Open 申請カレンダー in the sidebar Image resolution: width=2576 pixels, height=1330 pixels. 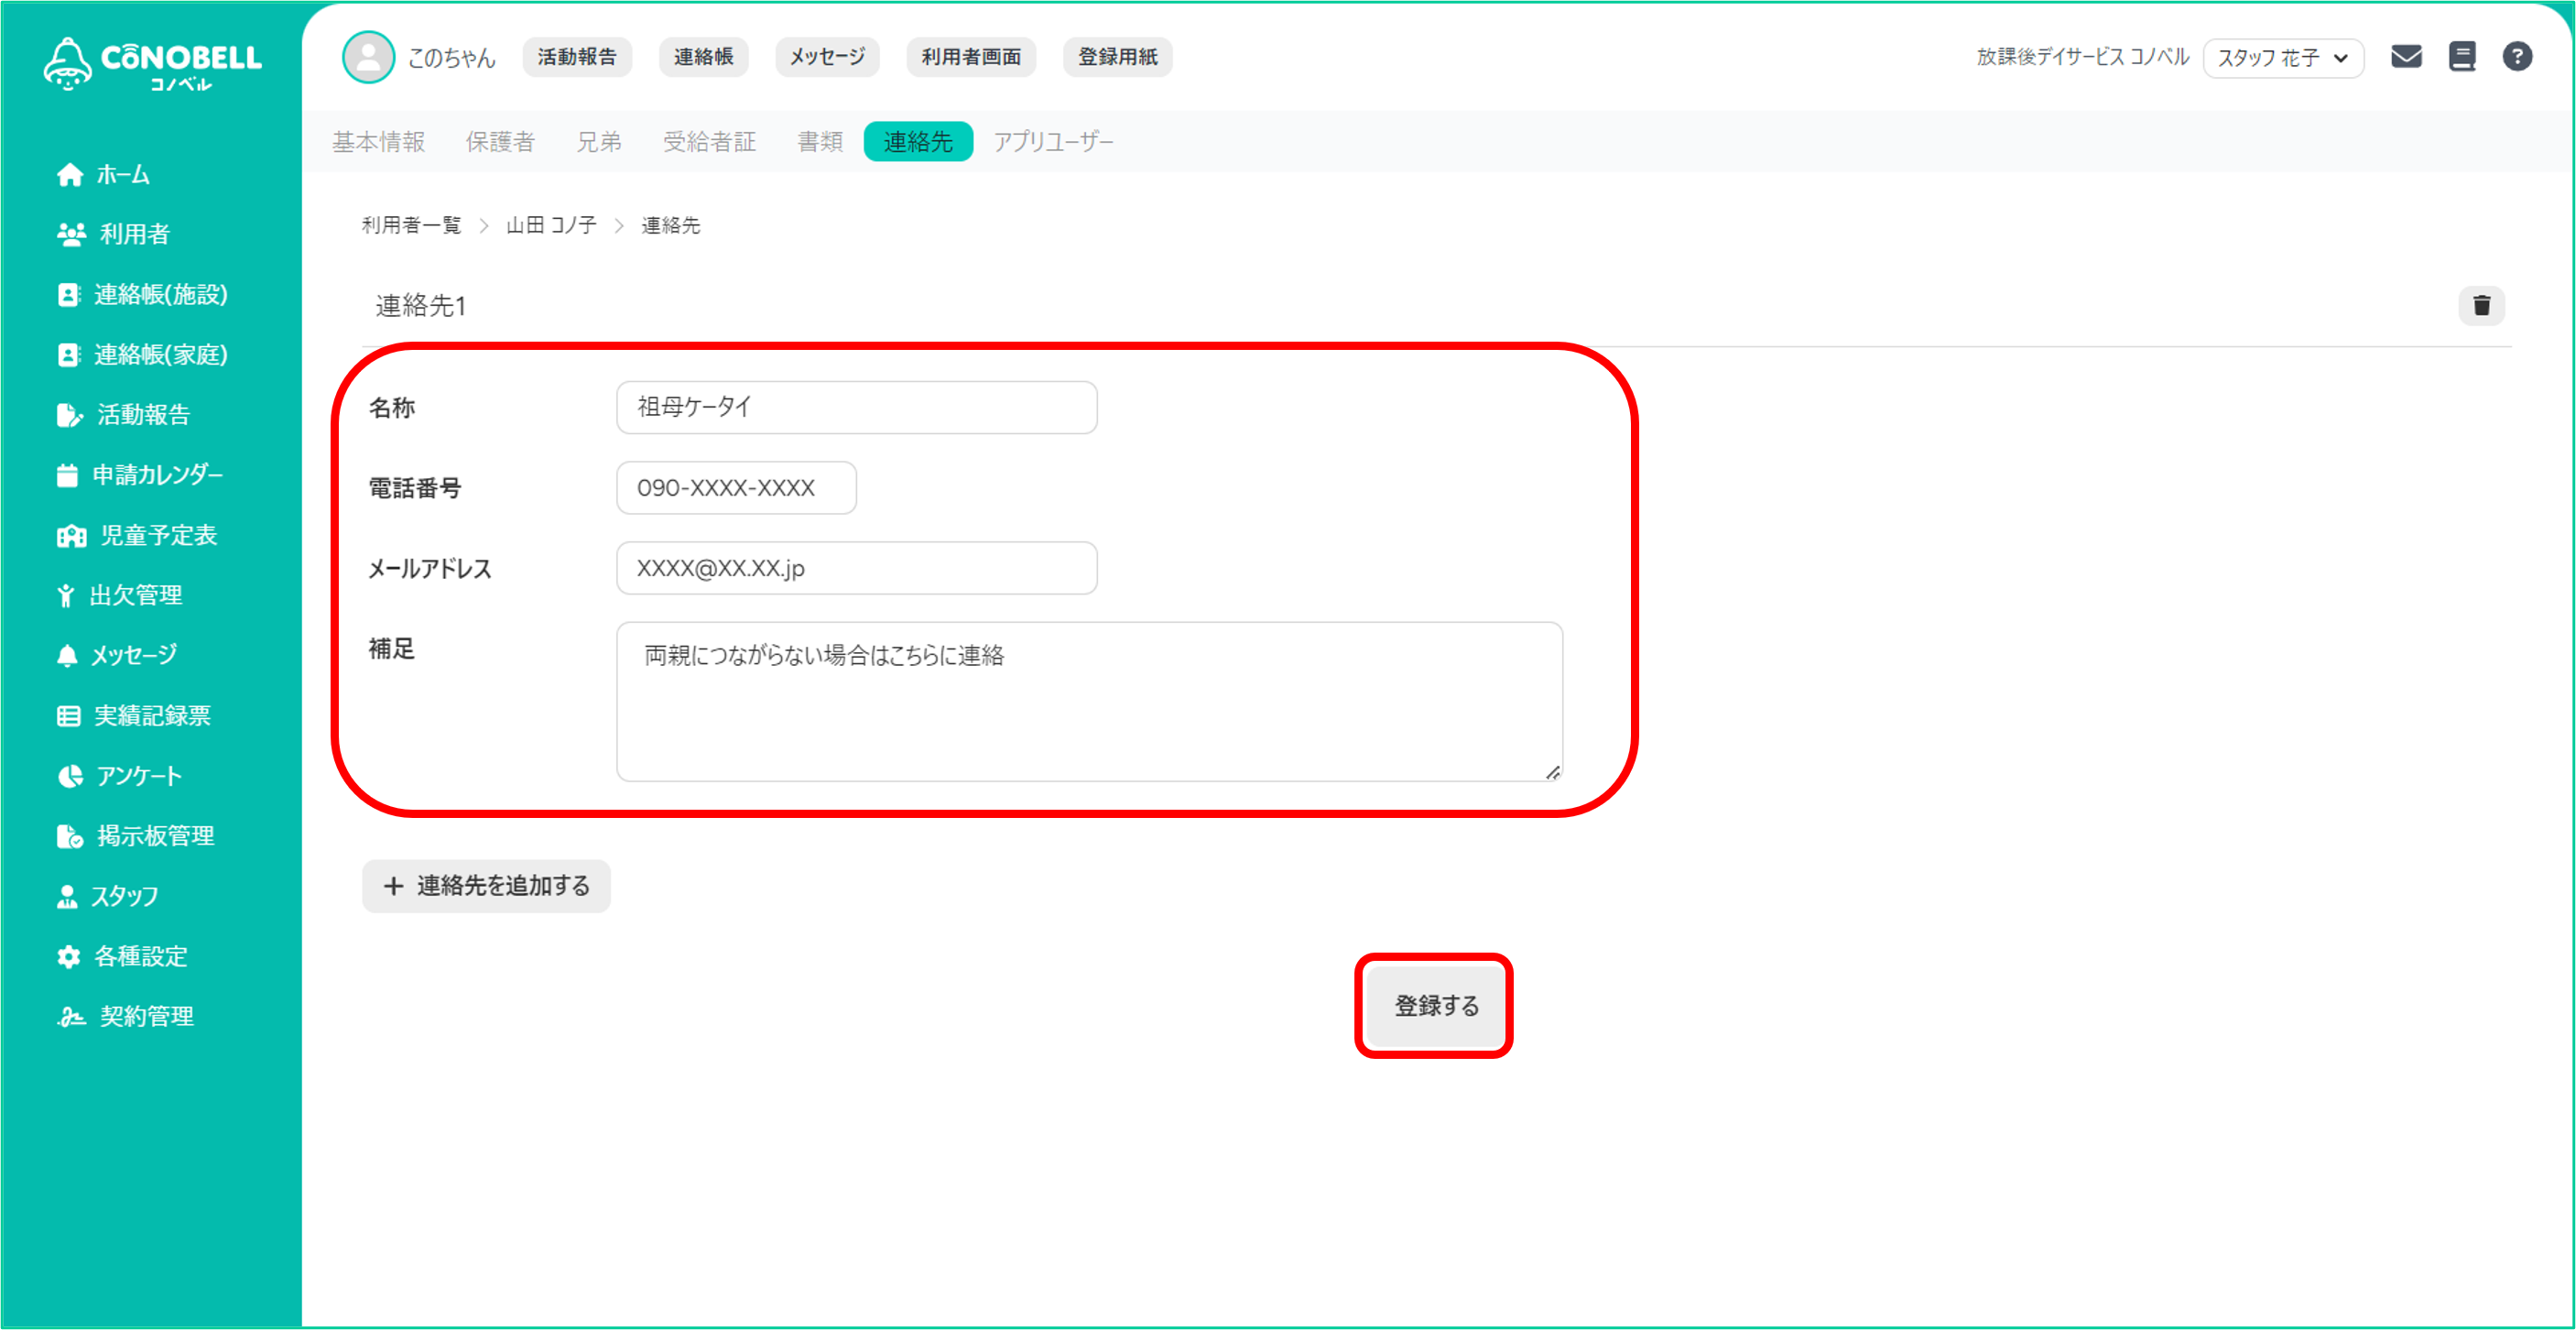point(140,475)
